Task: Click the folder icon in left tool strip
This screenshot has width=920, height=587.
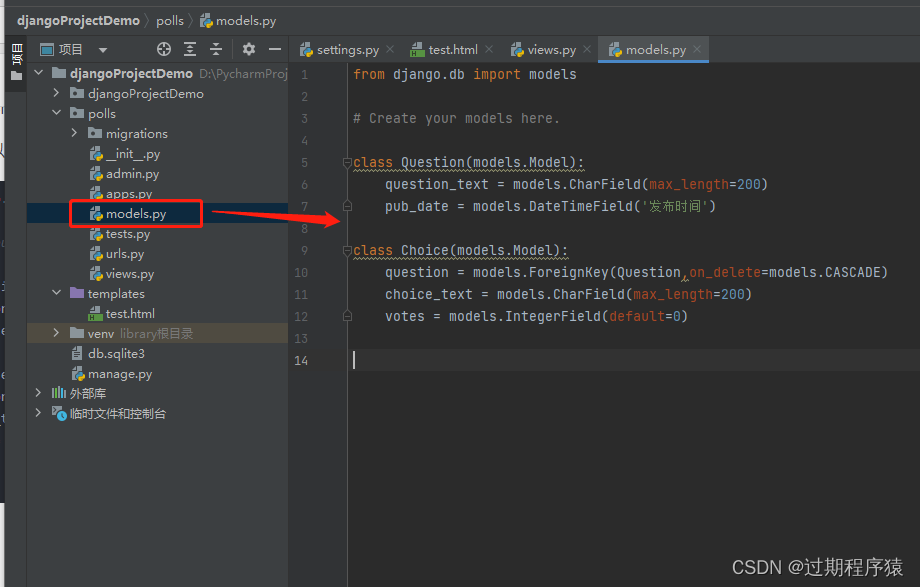Action: (16, 76)
